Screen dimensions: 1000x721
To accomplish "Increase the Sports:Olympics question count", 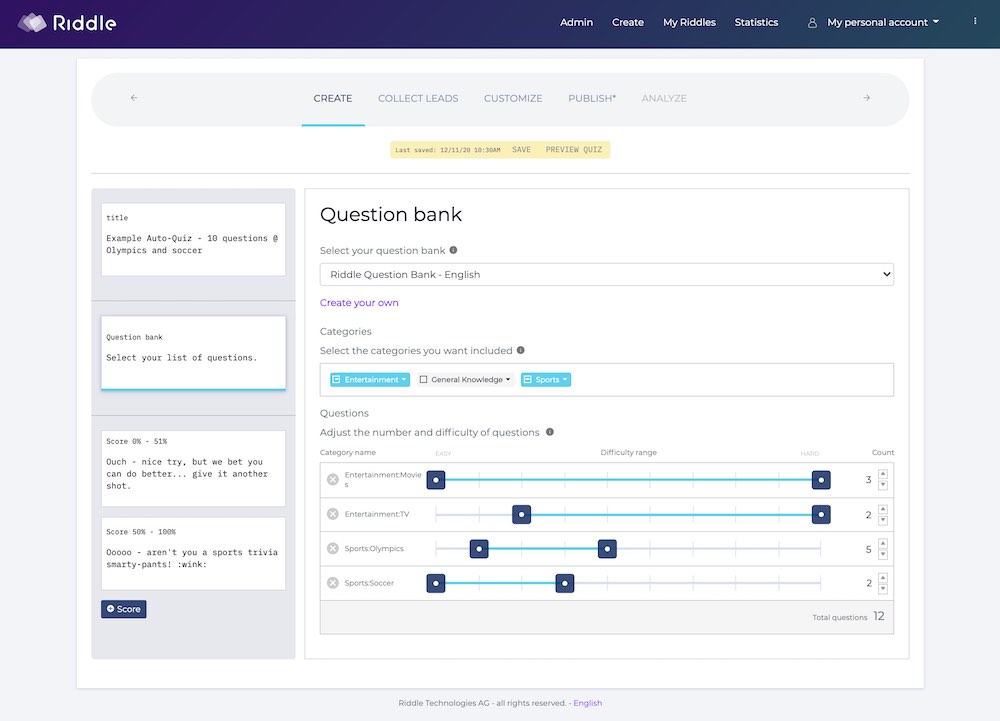I will point(883,543).
